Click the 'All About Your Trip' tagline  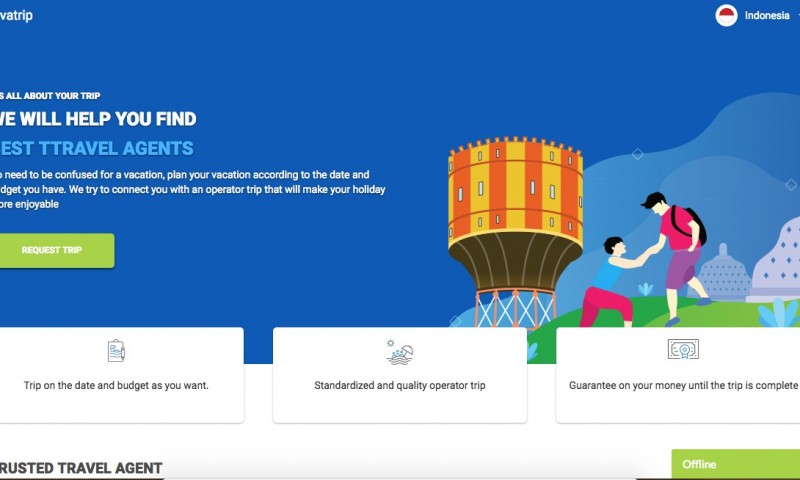[50, 96]
